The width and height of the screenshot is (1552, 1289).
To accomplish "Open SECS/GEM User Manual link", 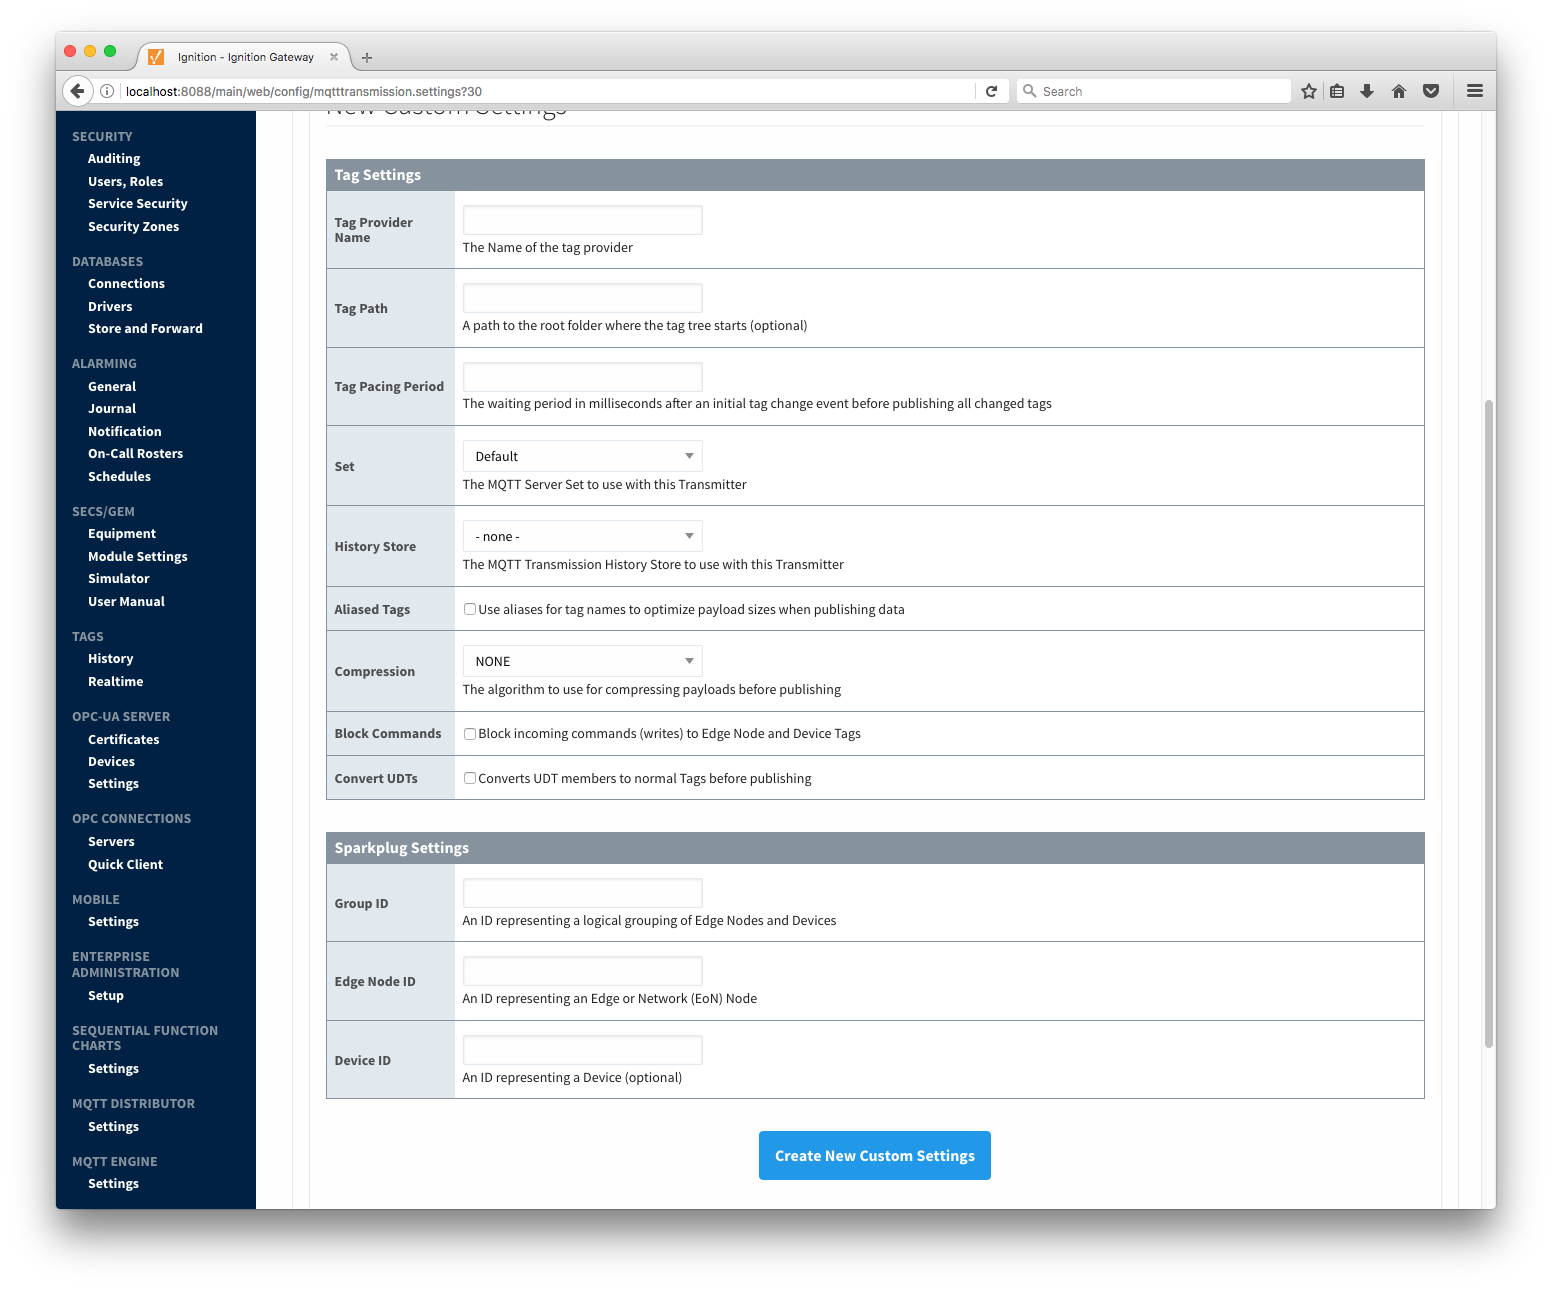I will 126,602.
